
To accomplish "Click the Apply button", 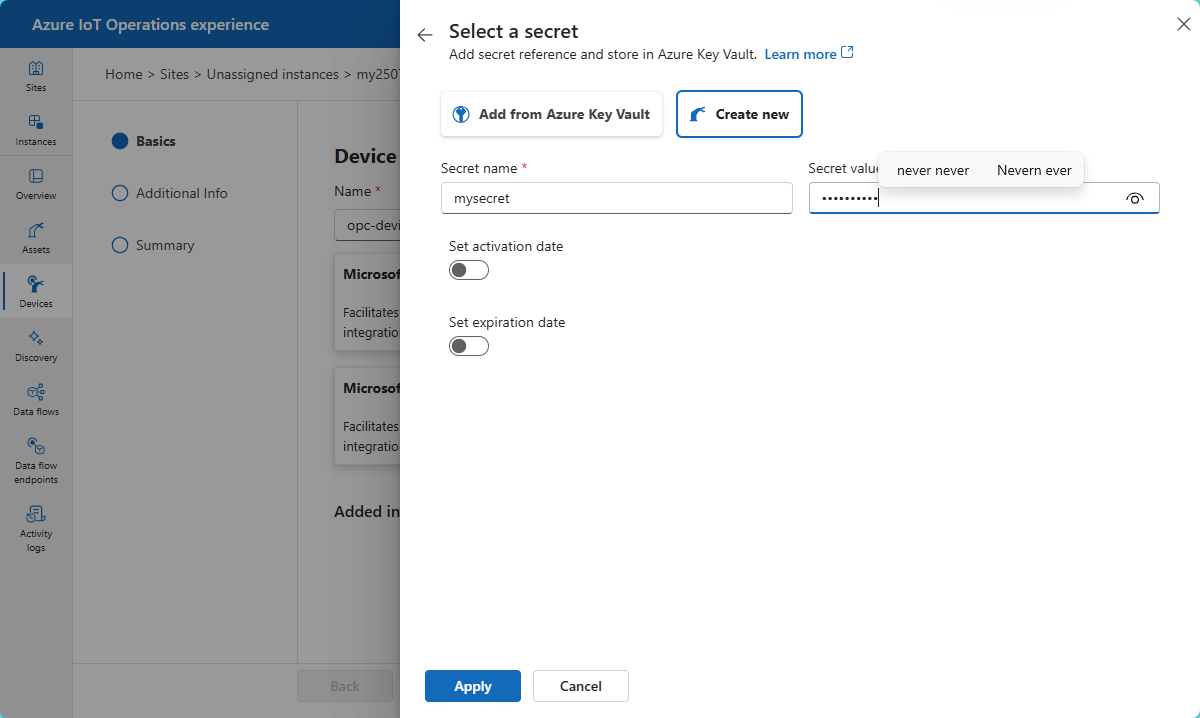I will pos(472,686).
